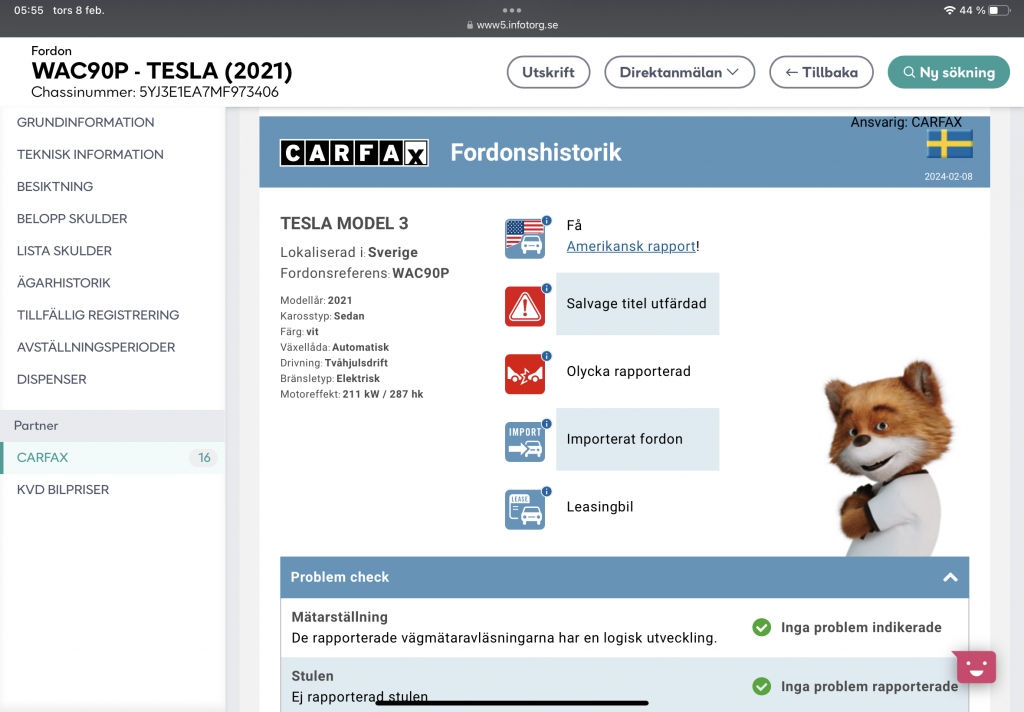Click the Lease car icon

[x=524, y=510]
